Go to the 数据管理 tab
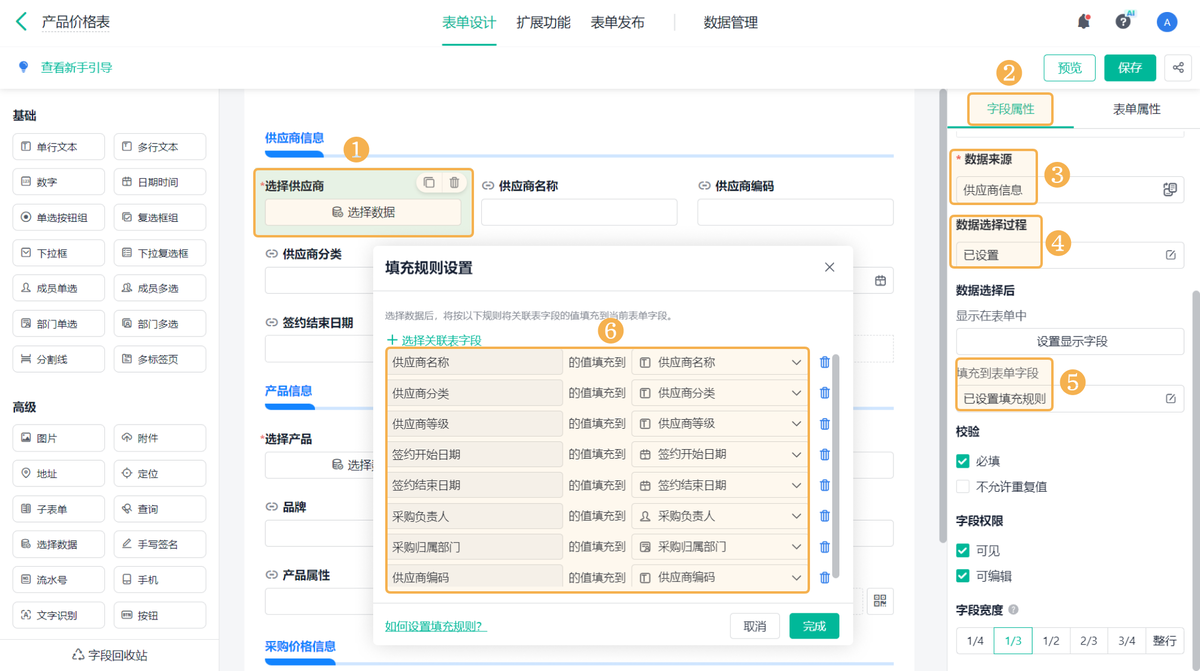Image resolution: width=1200 pixels, height=671 pixels. 730,22
